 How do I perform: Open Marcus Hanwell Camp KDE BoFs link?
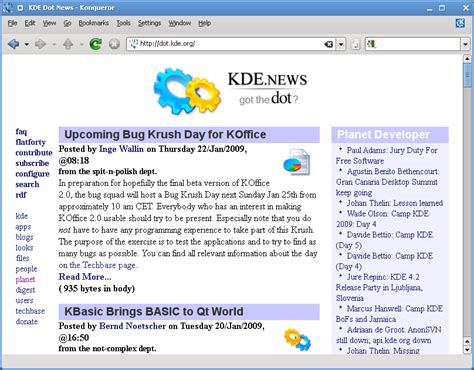(389, 314)
